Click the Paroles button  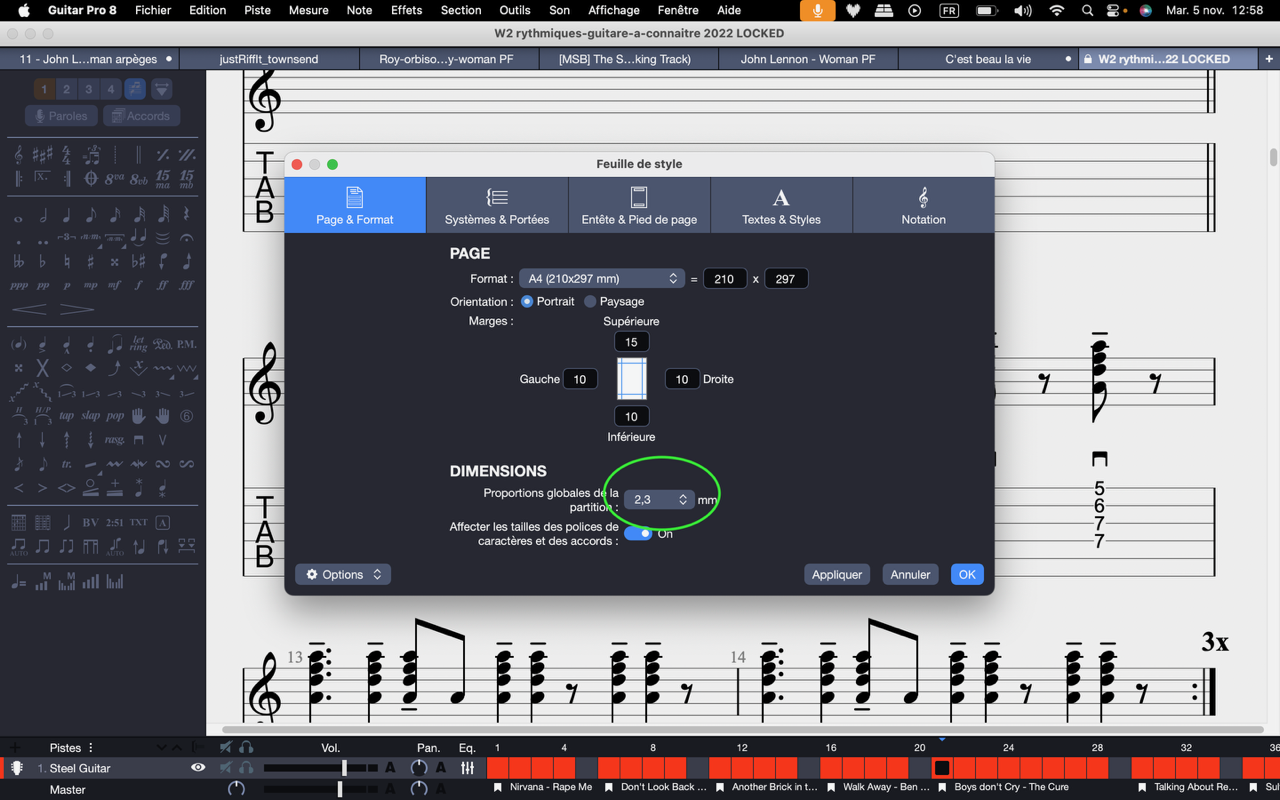(x=62, y=116)
